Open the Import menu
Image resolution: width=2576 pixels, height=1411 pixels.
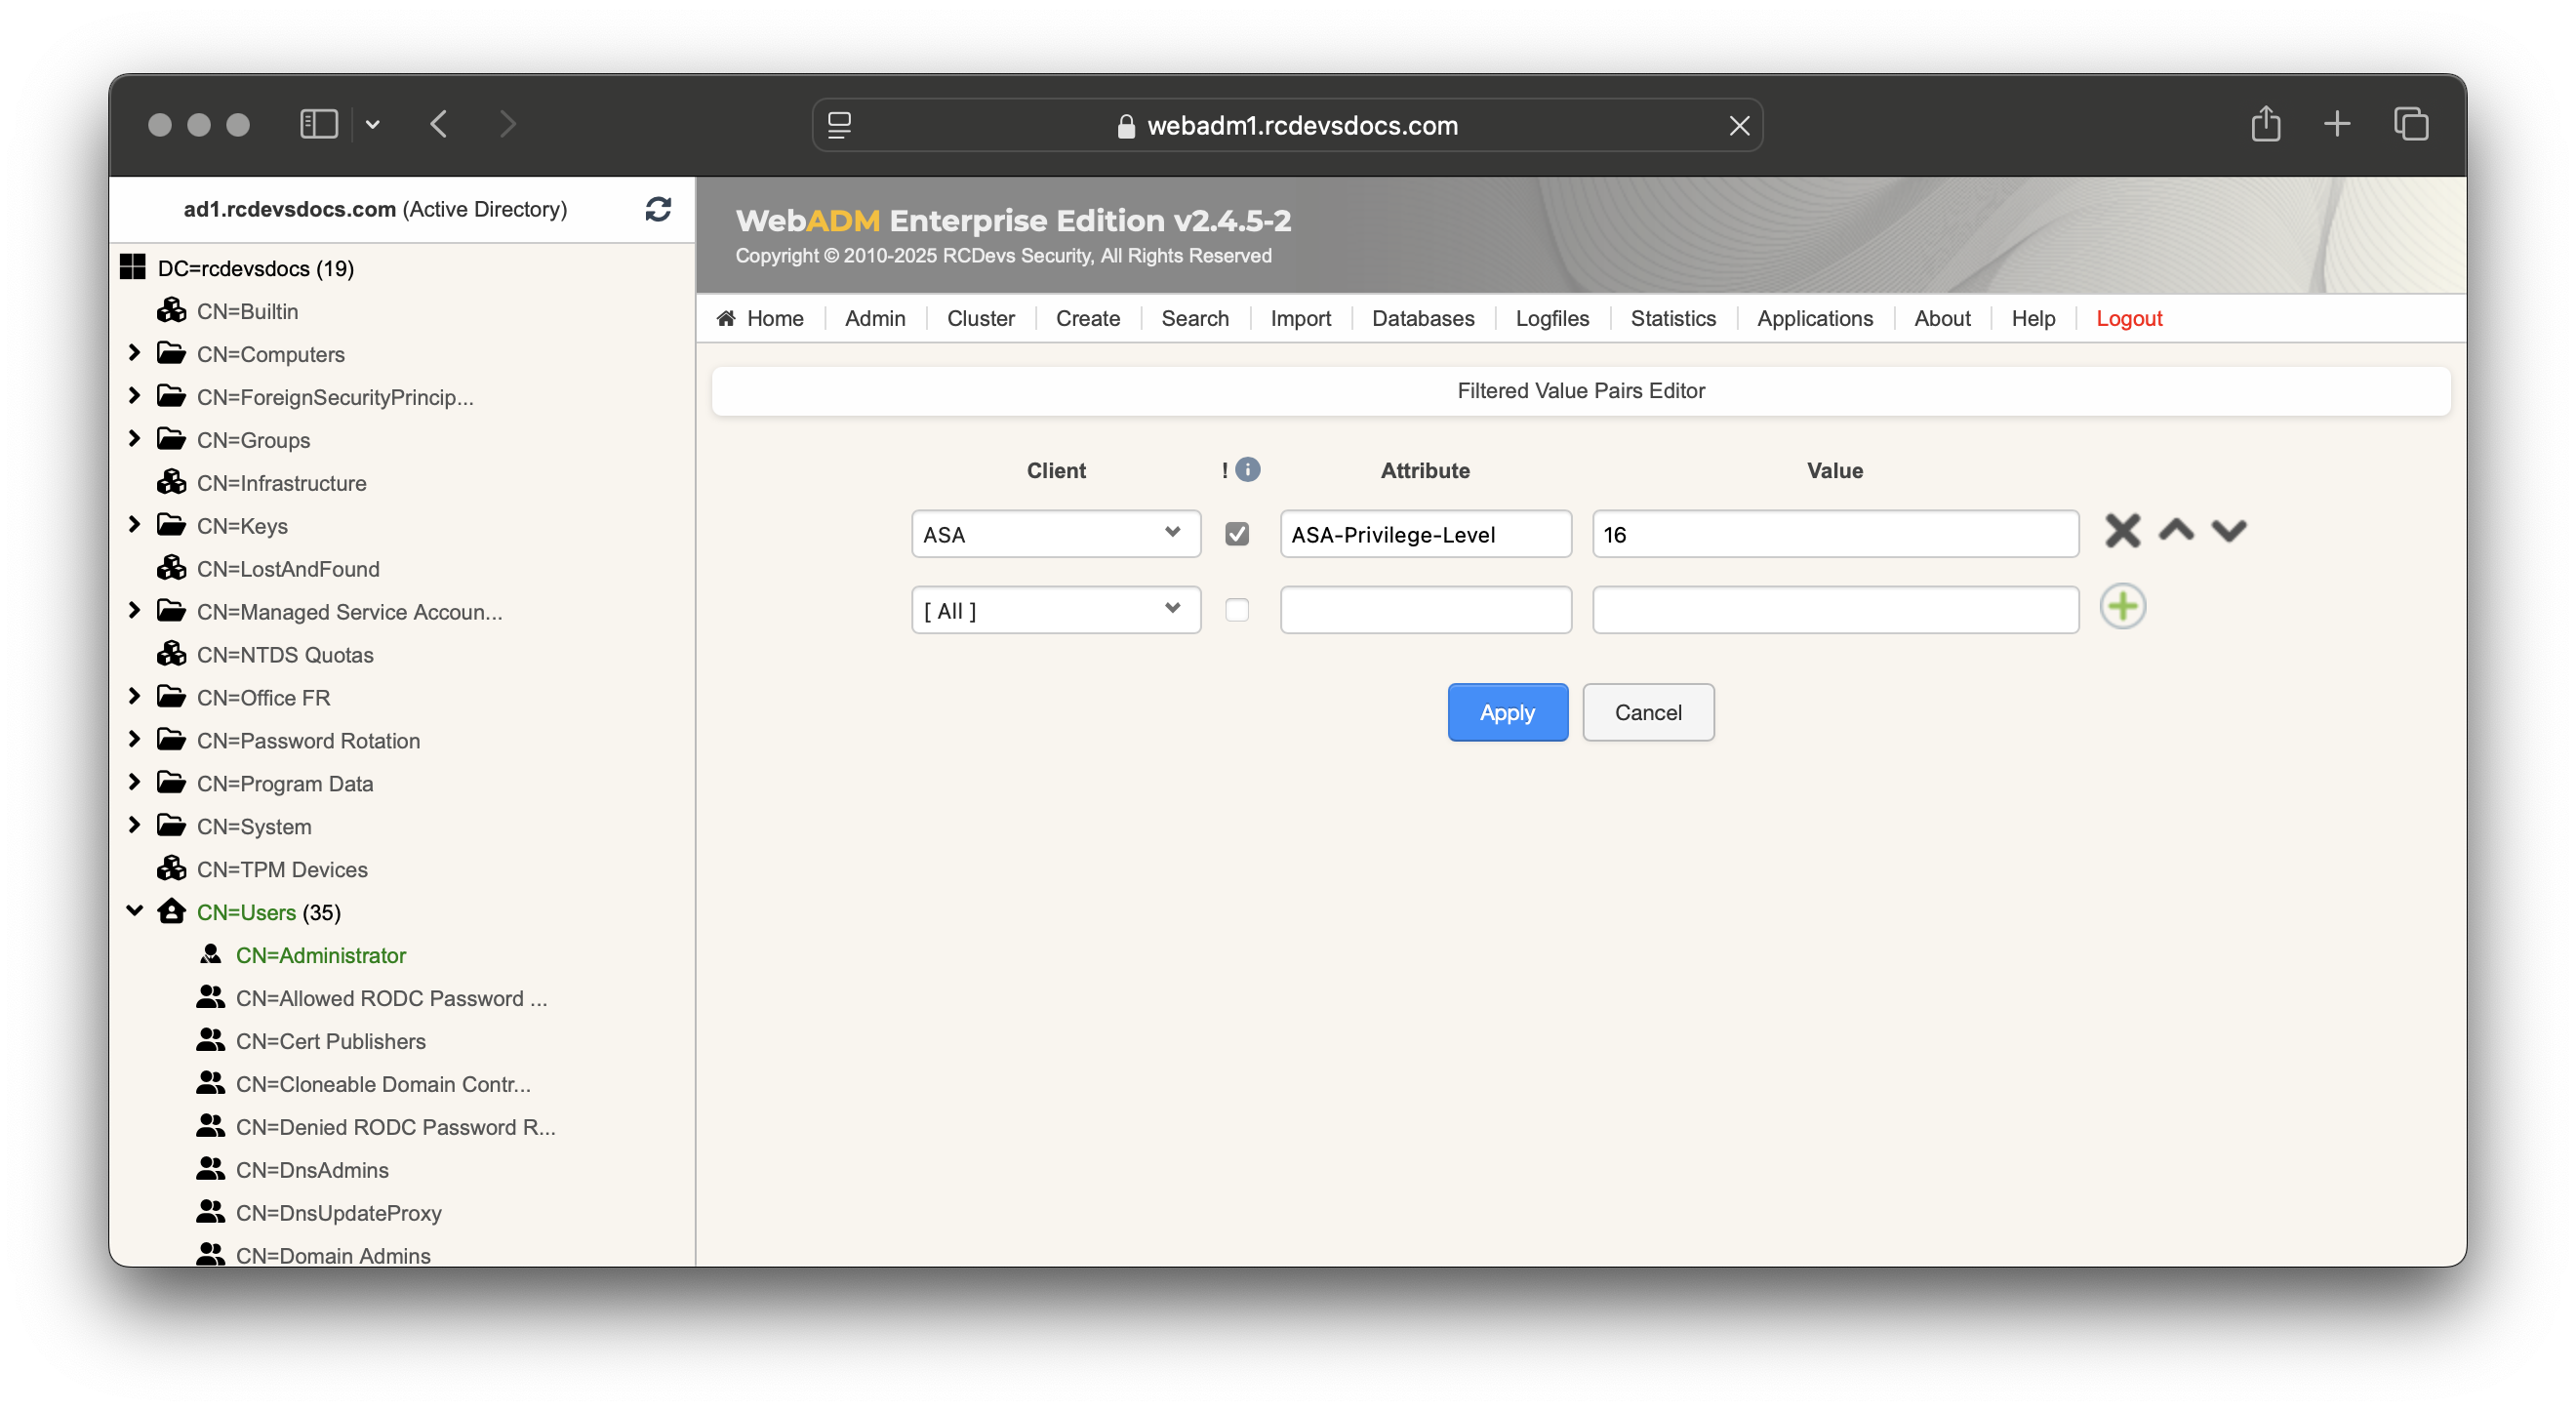1300,318
